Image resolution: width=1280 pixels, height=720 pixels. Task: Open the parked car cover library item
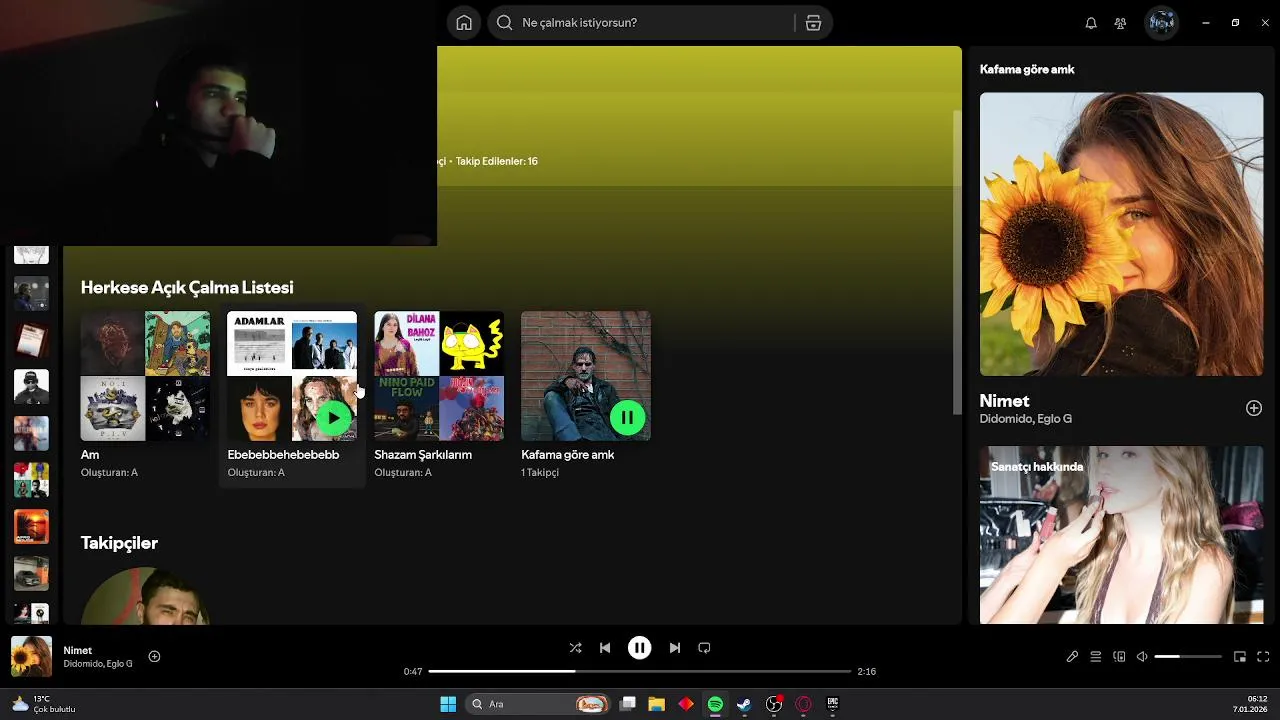click(31, 573)
